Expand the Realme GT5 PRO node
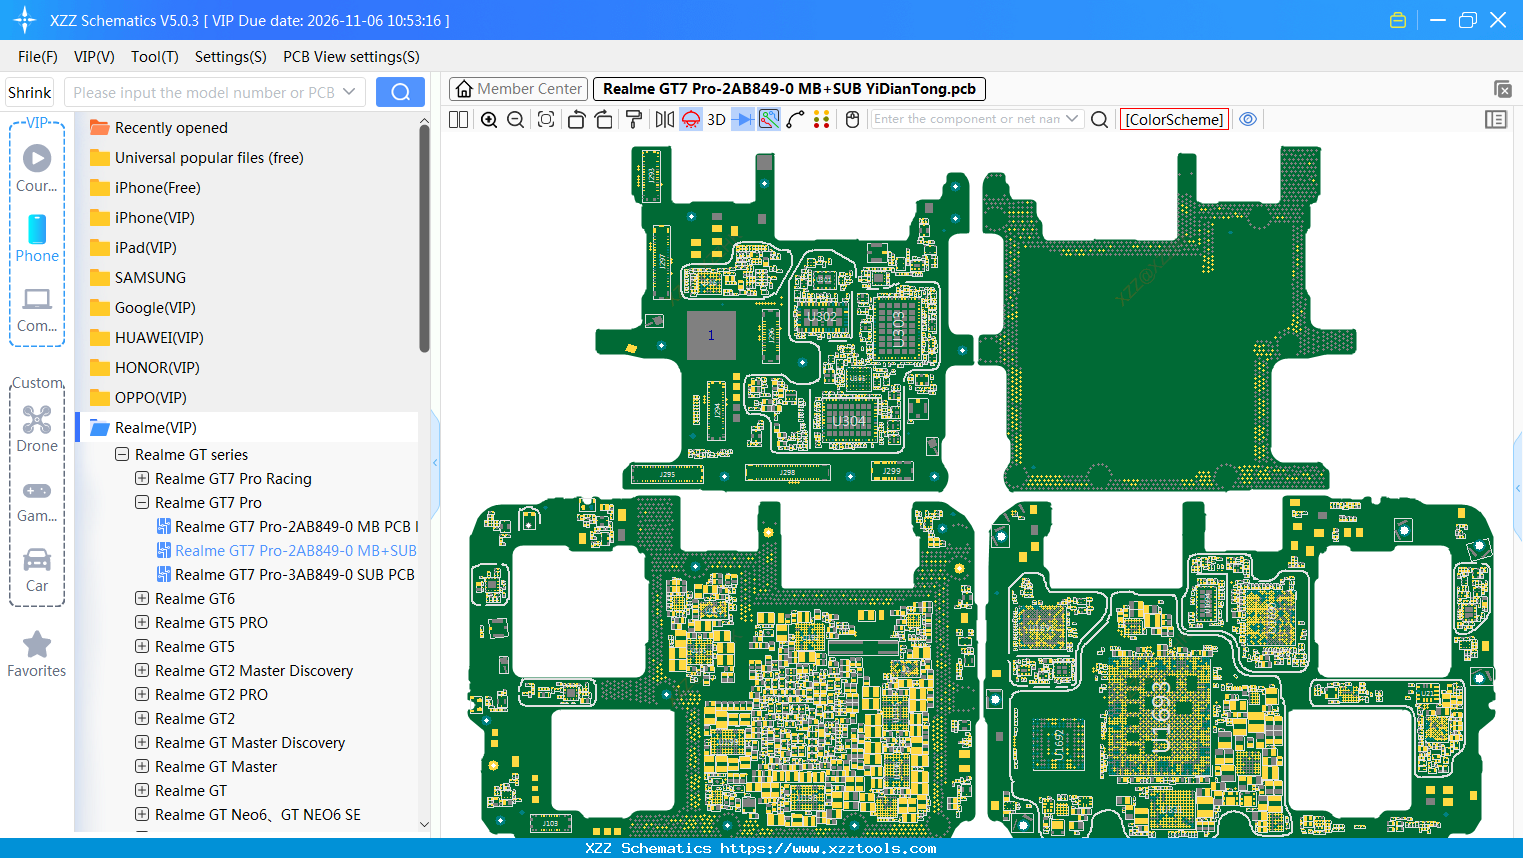 coord(142,622)
